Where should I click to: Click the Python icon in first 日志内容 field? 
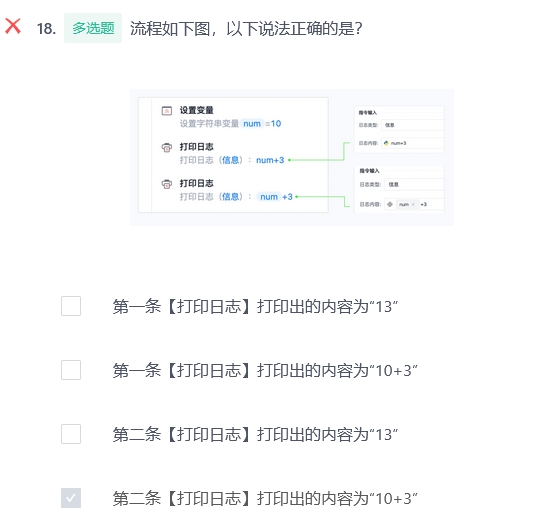[x=386, y=143]
